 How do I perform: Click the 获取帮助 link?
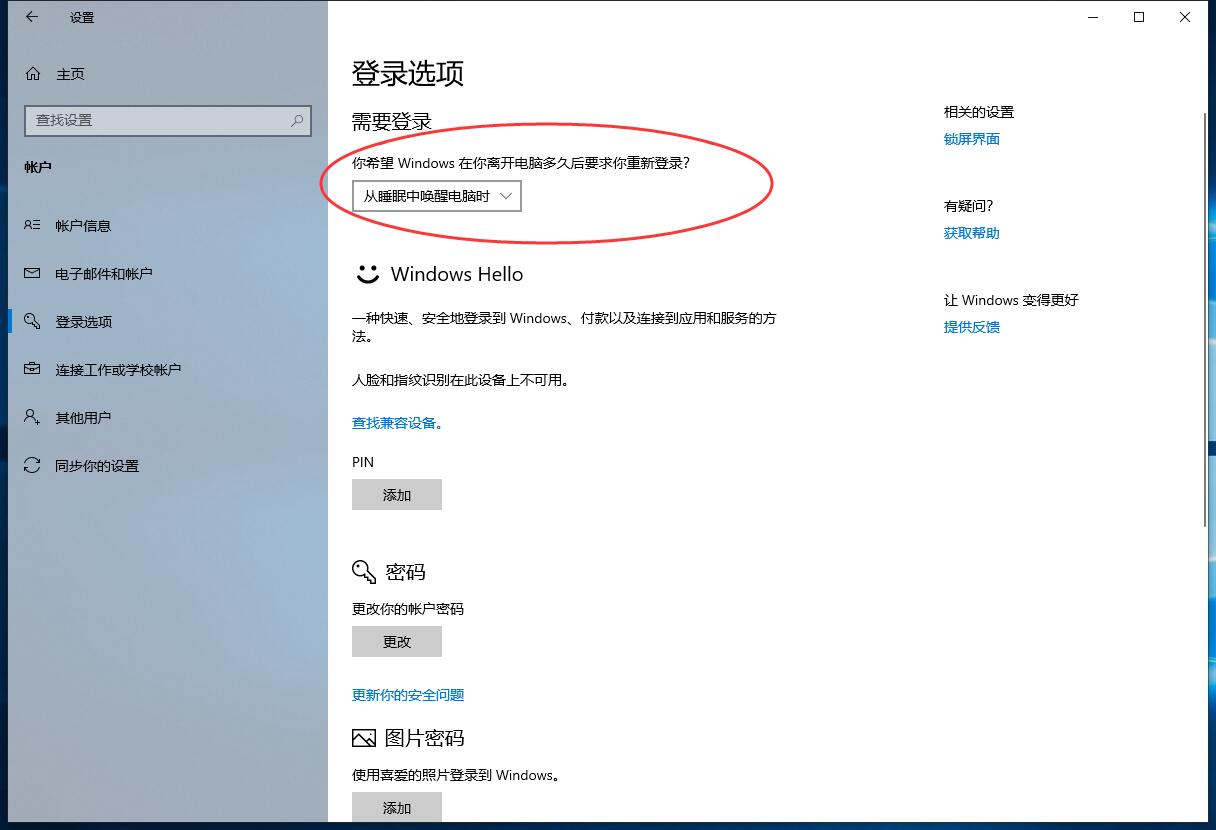(x=972, y=233)
